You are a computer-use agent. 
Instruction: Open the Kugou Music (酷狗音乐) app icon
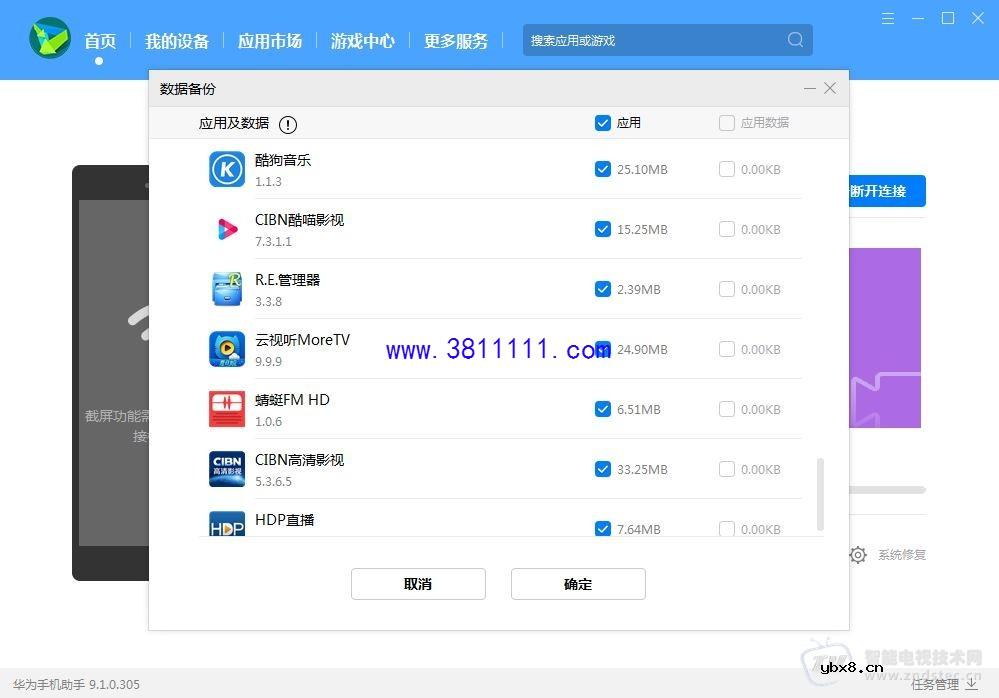(227, 169)
